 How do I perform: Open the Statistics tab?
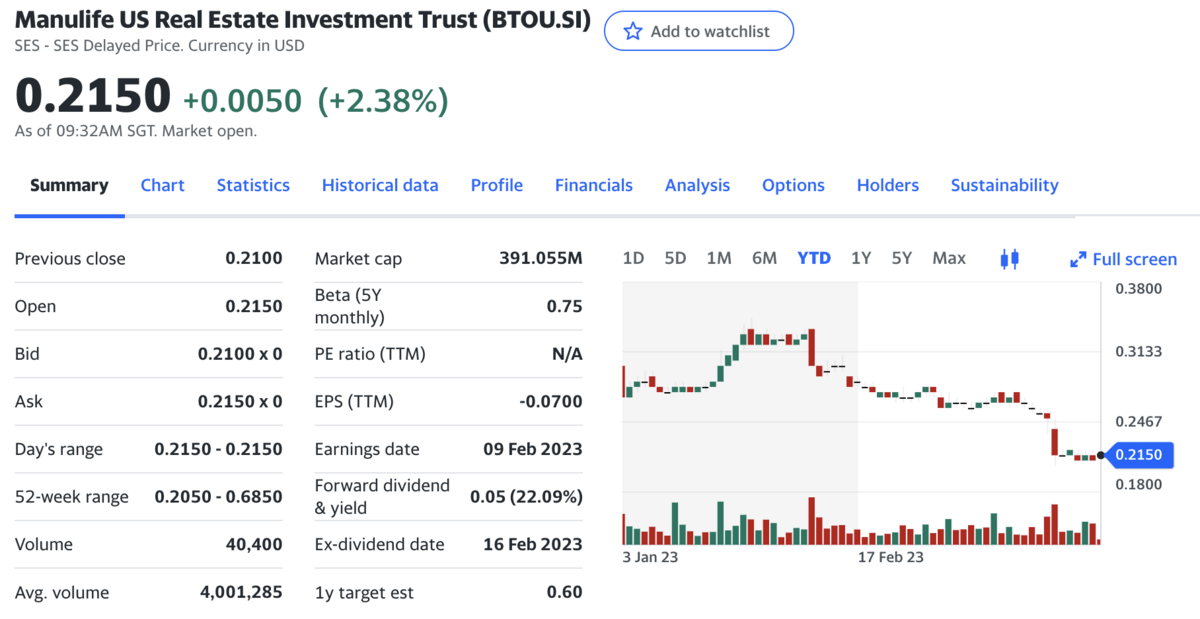(253, 185)
